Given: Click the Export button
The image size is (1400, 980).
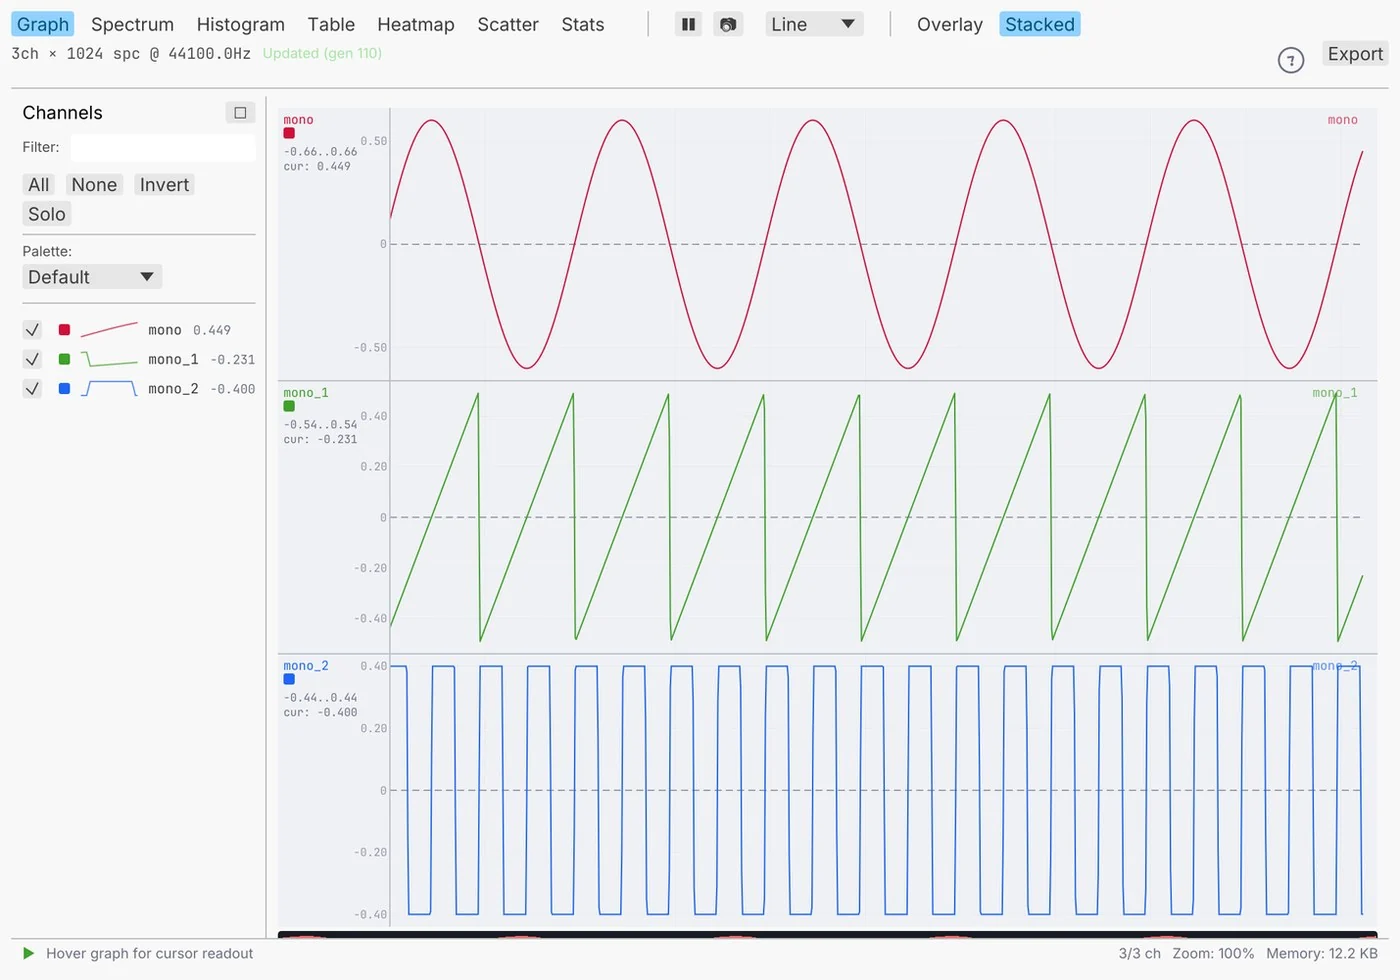Looking at the screenshot, I should pos(1355,54).
